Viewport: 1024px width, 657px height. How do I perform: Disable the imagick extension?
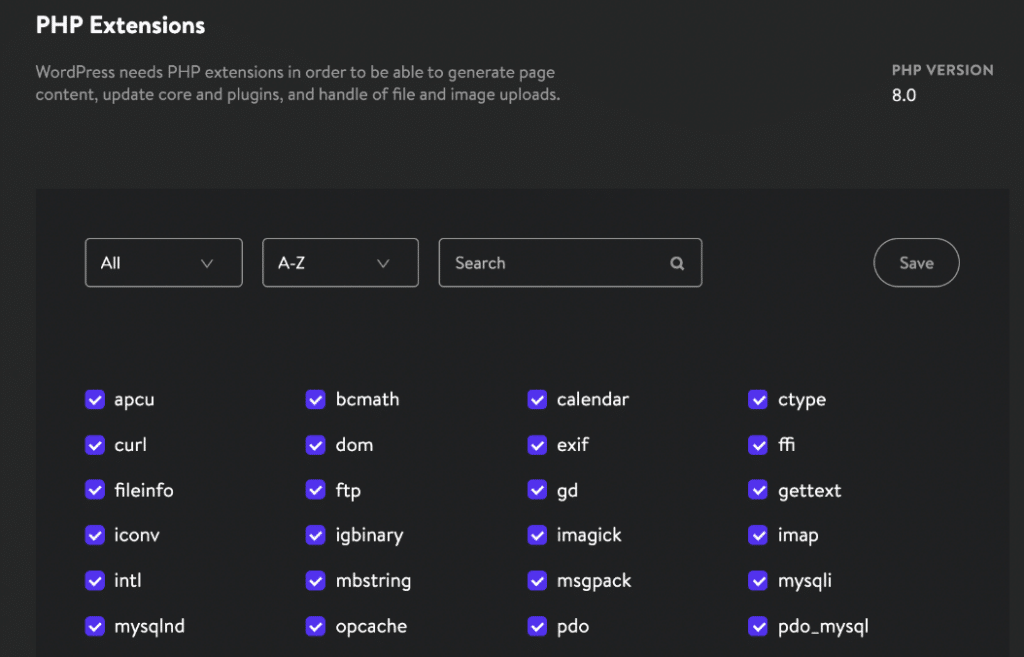537,535
